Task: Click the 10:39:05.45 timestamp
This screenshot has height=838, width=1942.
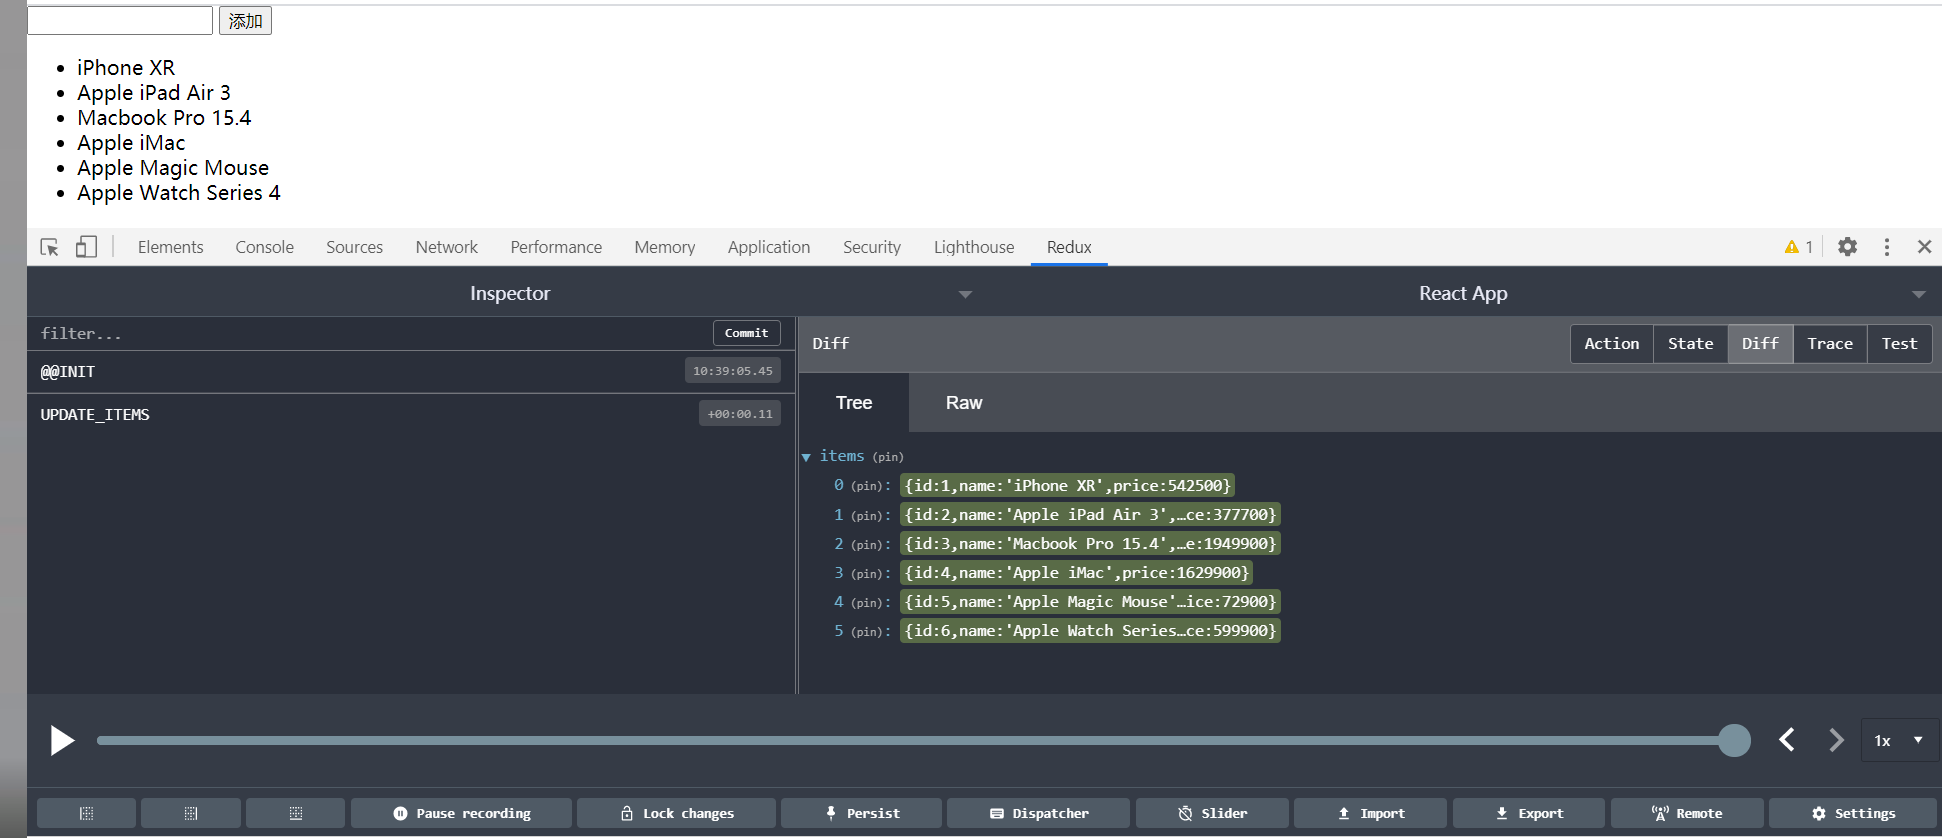Action: [733, 371]
